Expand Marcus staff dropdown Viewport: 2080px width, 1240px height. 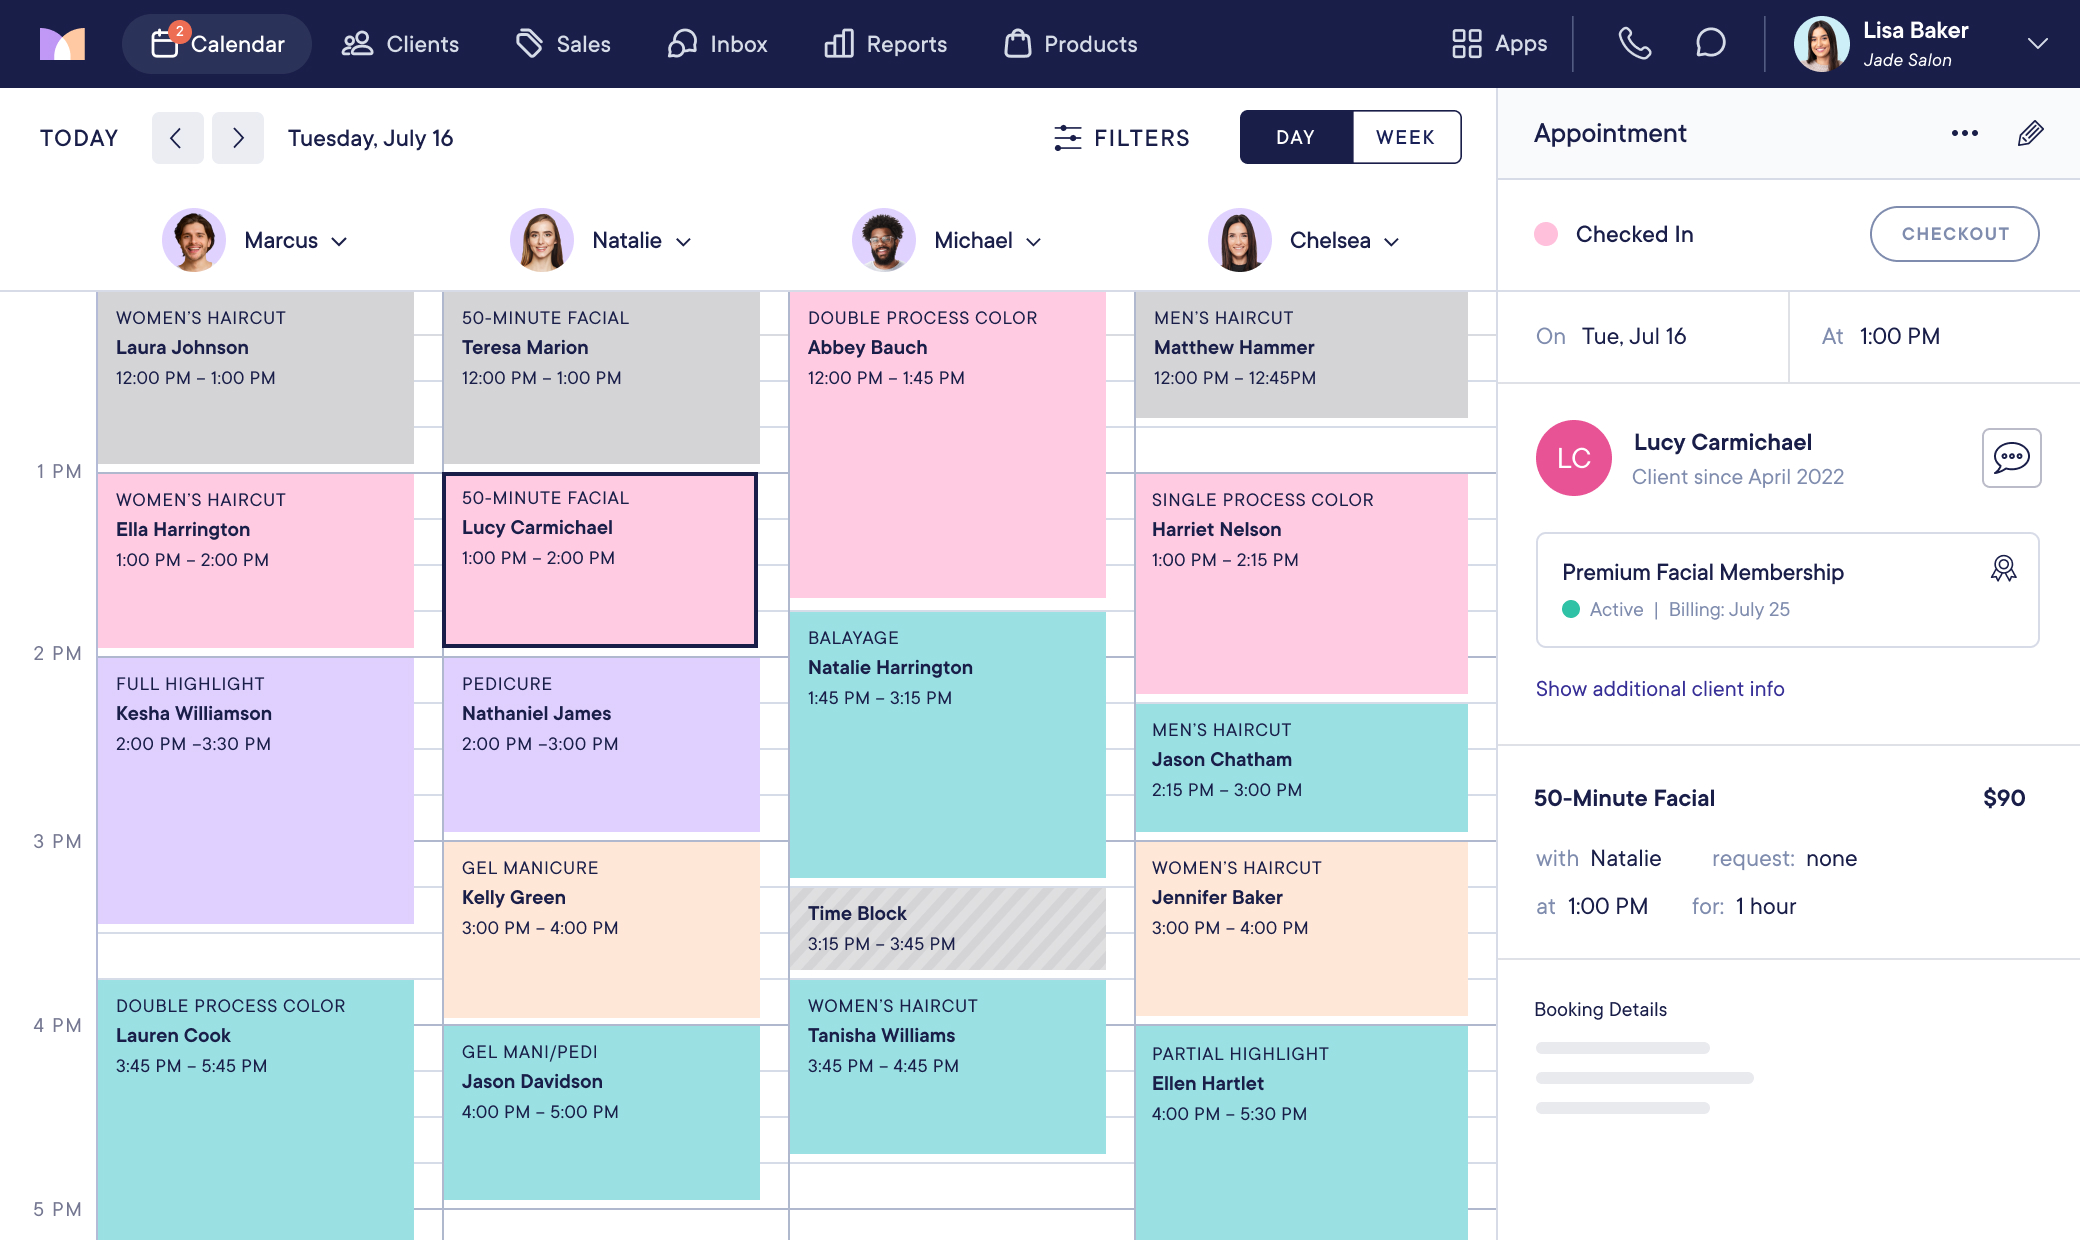coord(339,241)
